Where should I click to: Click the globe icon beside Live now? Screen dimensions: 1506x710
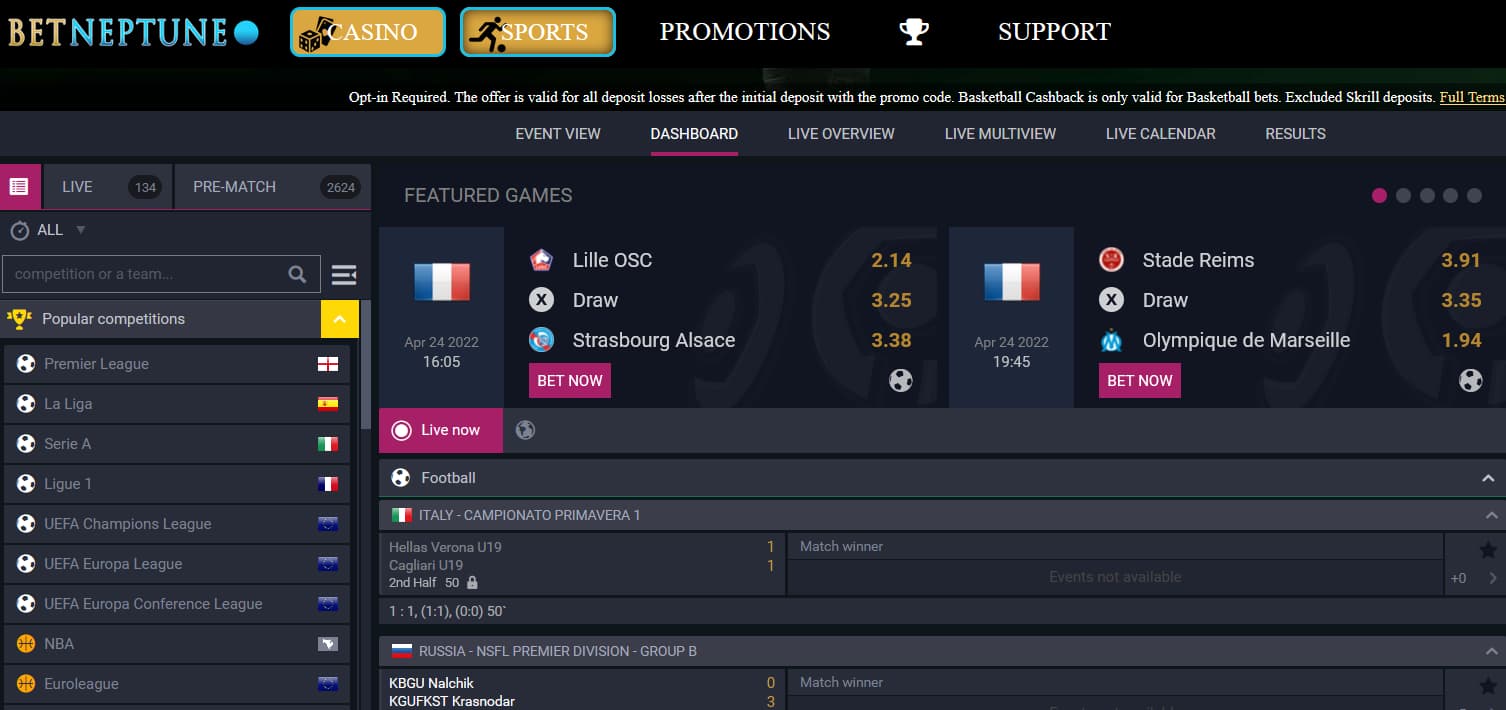[525, 430]
